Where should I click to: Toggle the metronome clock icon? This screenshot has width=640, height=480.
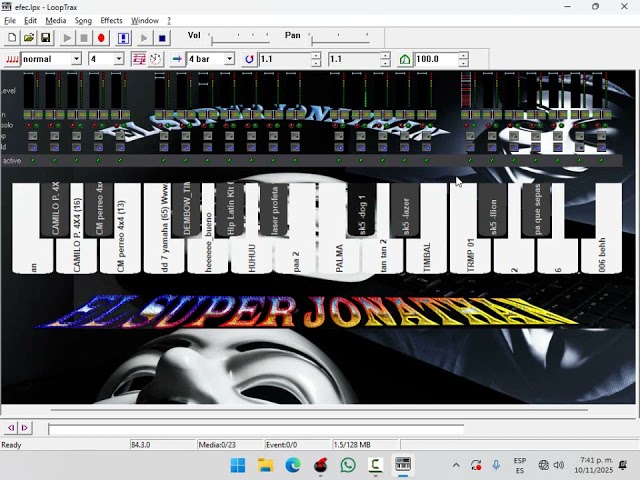[x=155, y=59]
